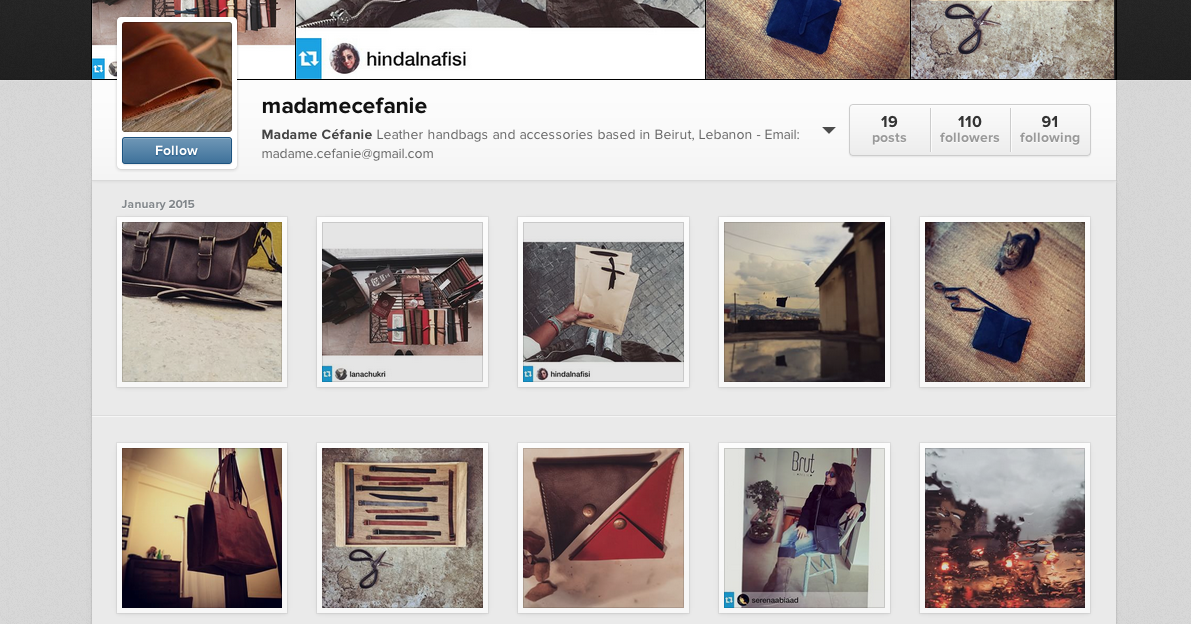Click the blue repost icon beside hindalnafisi header
The width and height of the screenshot is (1191, 624).
308,58
